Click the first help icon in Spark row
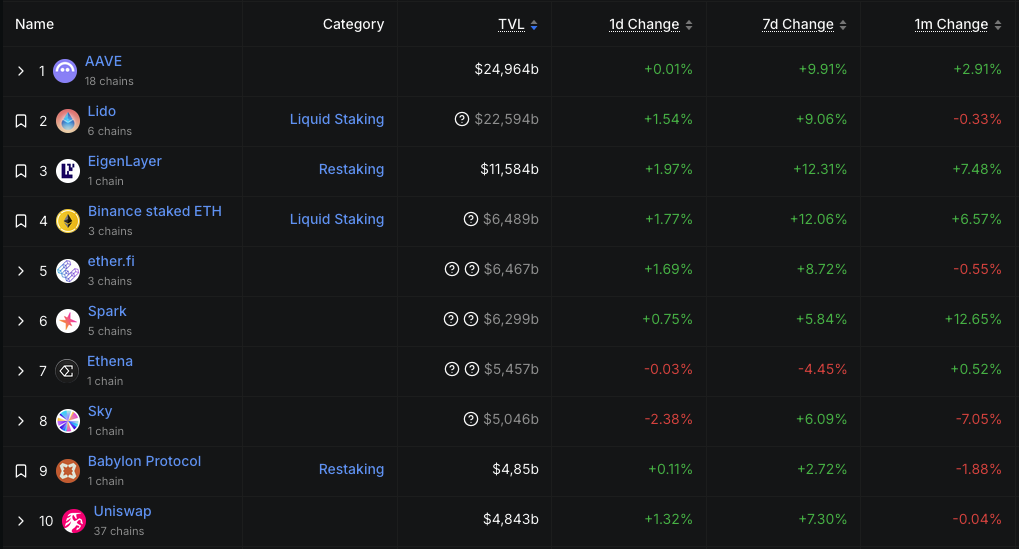This screenshot has width=1019, height=549. (451, 319)
